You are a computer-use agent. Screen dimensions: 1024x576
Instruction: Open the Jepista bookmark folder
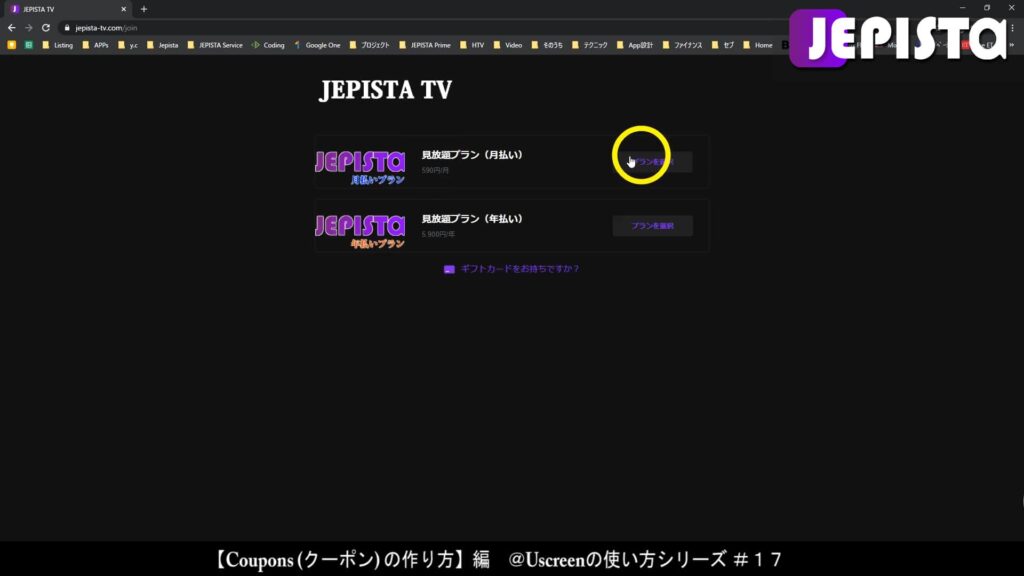[163, 45]
